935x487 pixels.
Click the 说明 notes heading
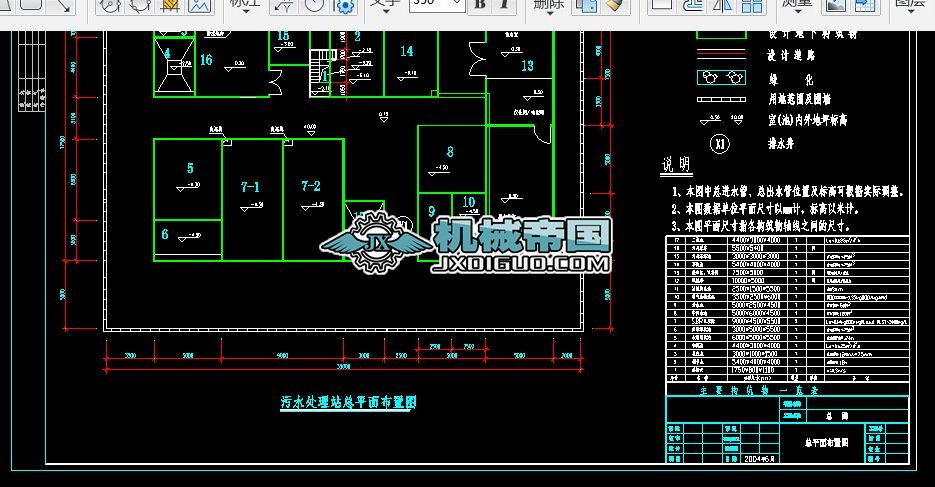click(x=676, y=165)
